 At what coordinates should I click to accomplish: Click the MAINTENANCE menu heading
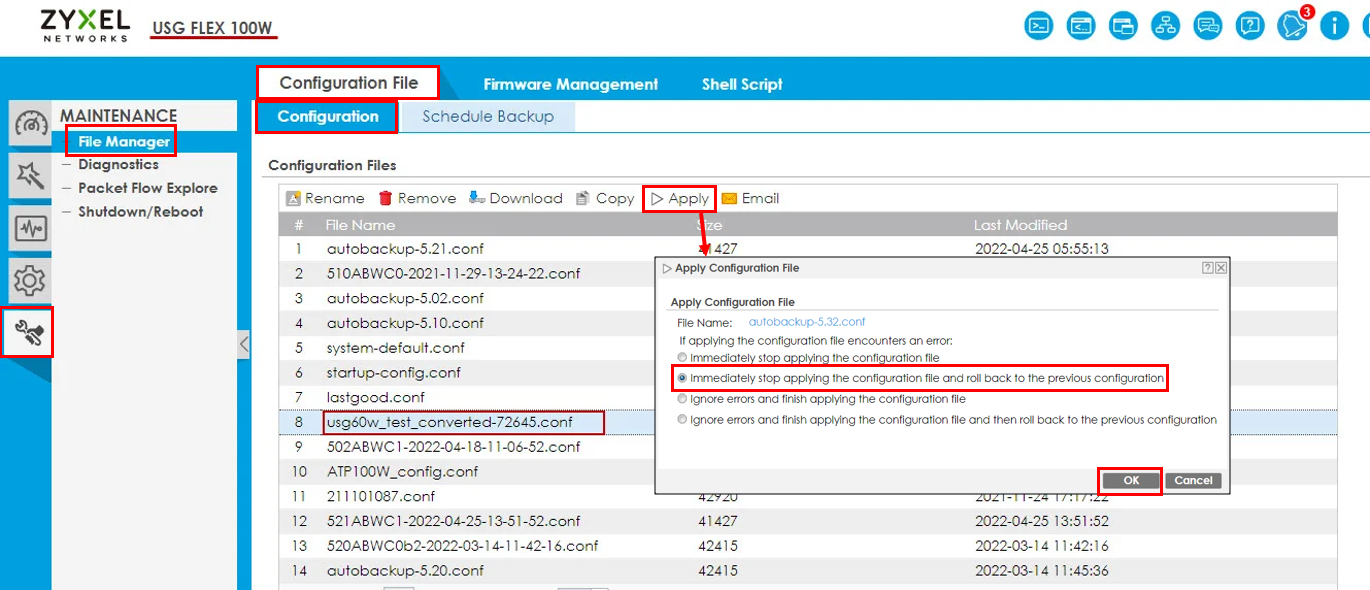[x=118, y=116]
